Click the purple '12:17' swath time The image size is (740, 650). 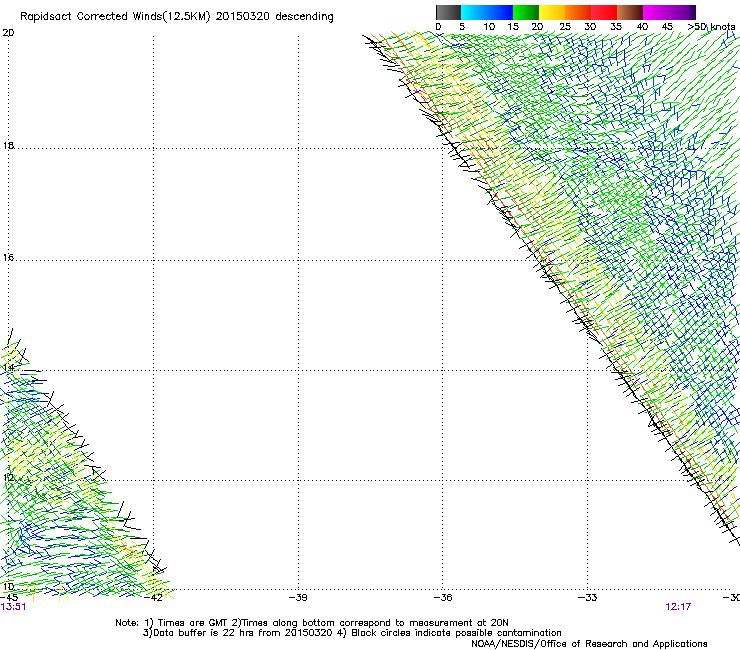[x=678, y=607]
